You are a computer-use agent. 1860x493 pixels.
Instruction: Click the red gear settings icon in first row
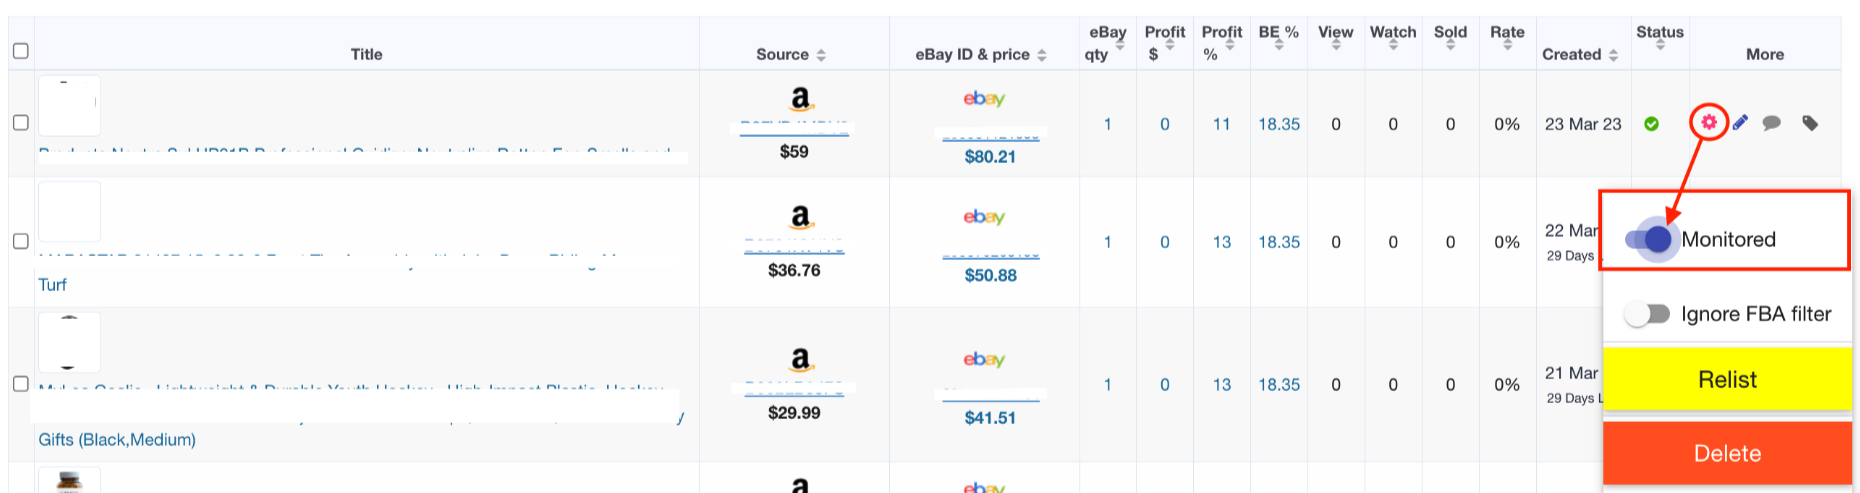pyautogui.click(x=1709, y=122)
